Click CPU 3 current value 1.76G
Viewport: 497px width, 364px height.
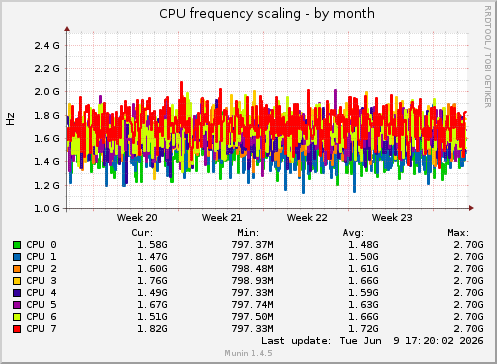(x=152, y=281)
